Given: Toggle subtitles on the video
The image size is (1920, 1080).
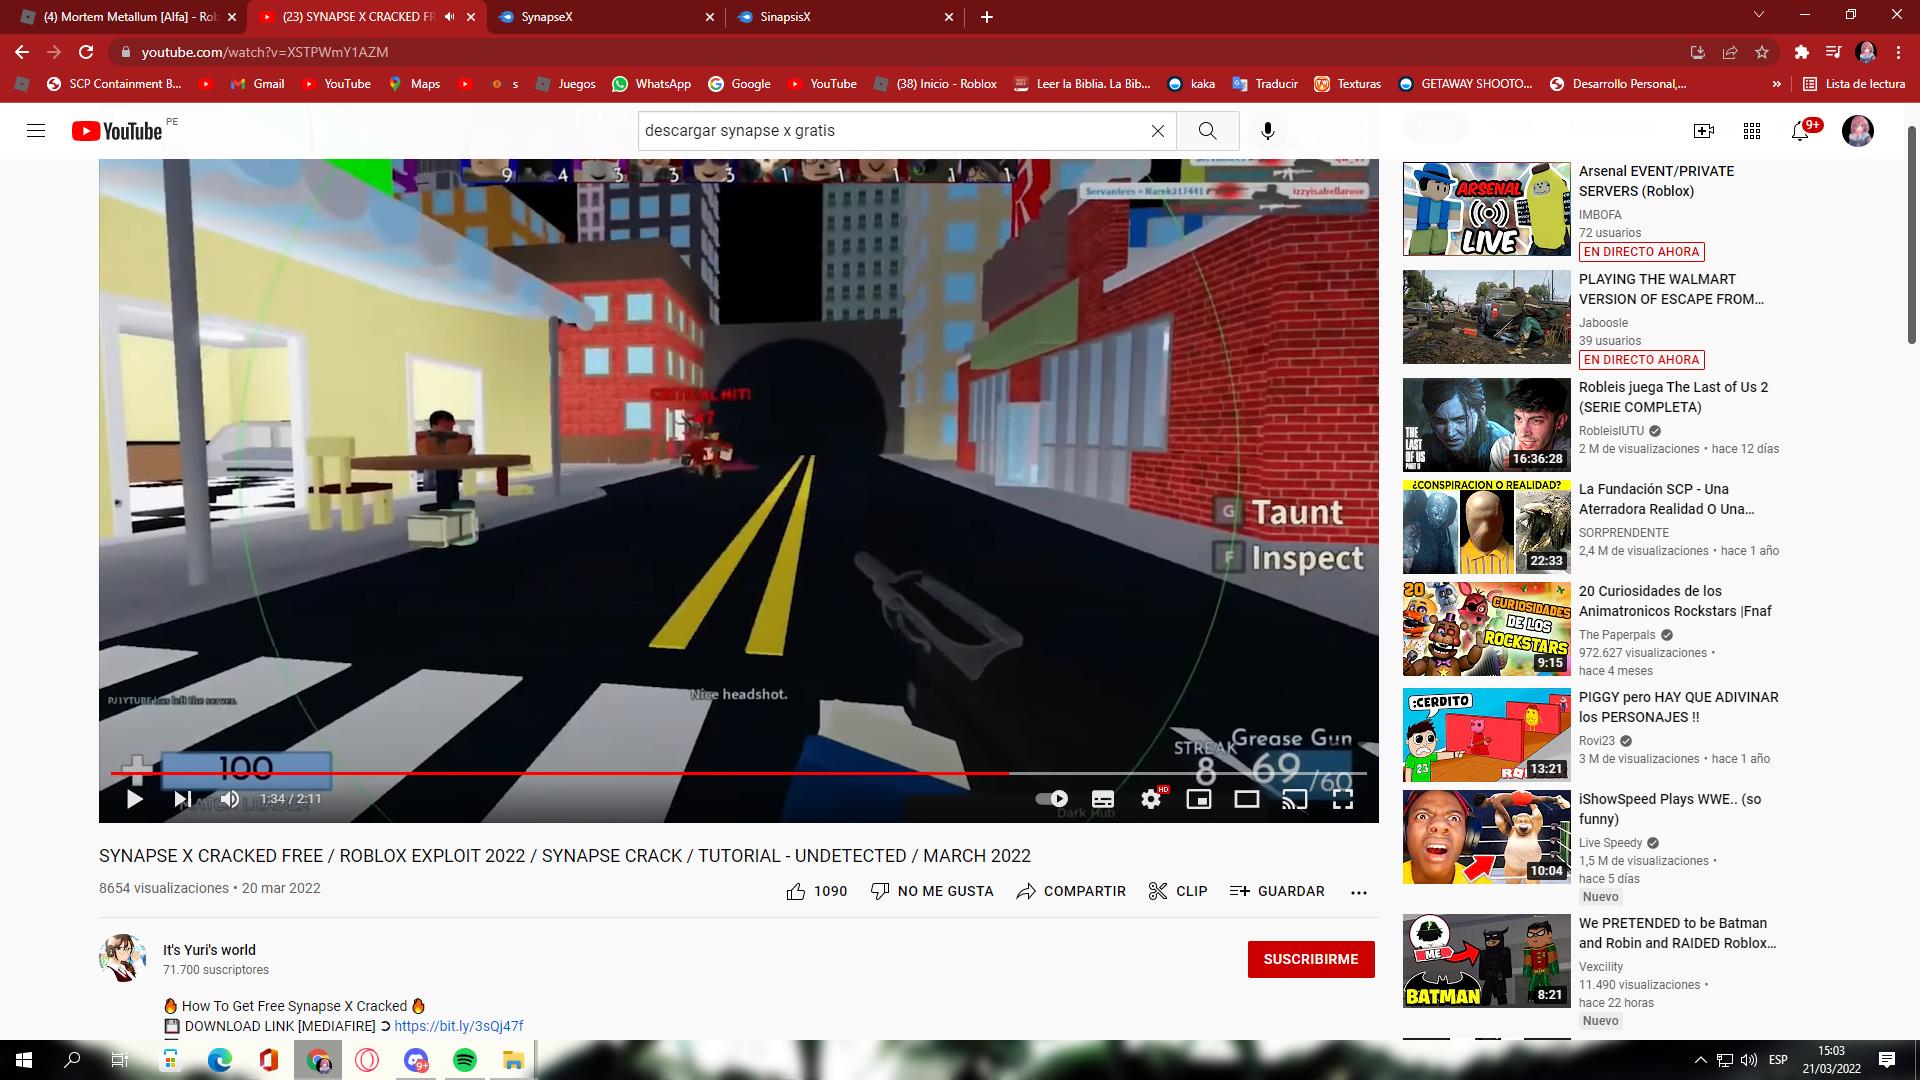Looking at the screenshot, I should pos(1103,799).
